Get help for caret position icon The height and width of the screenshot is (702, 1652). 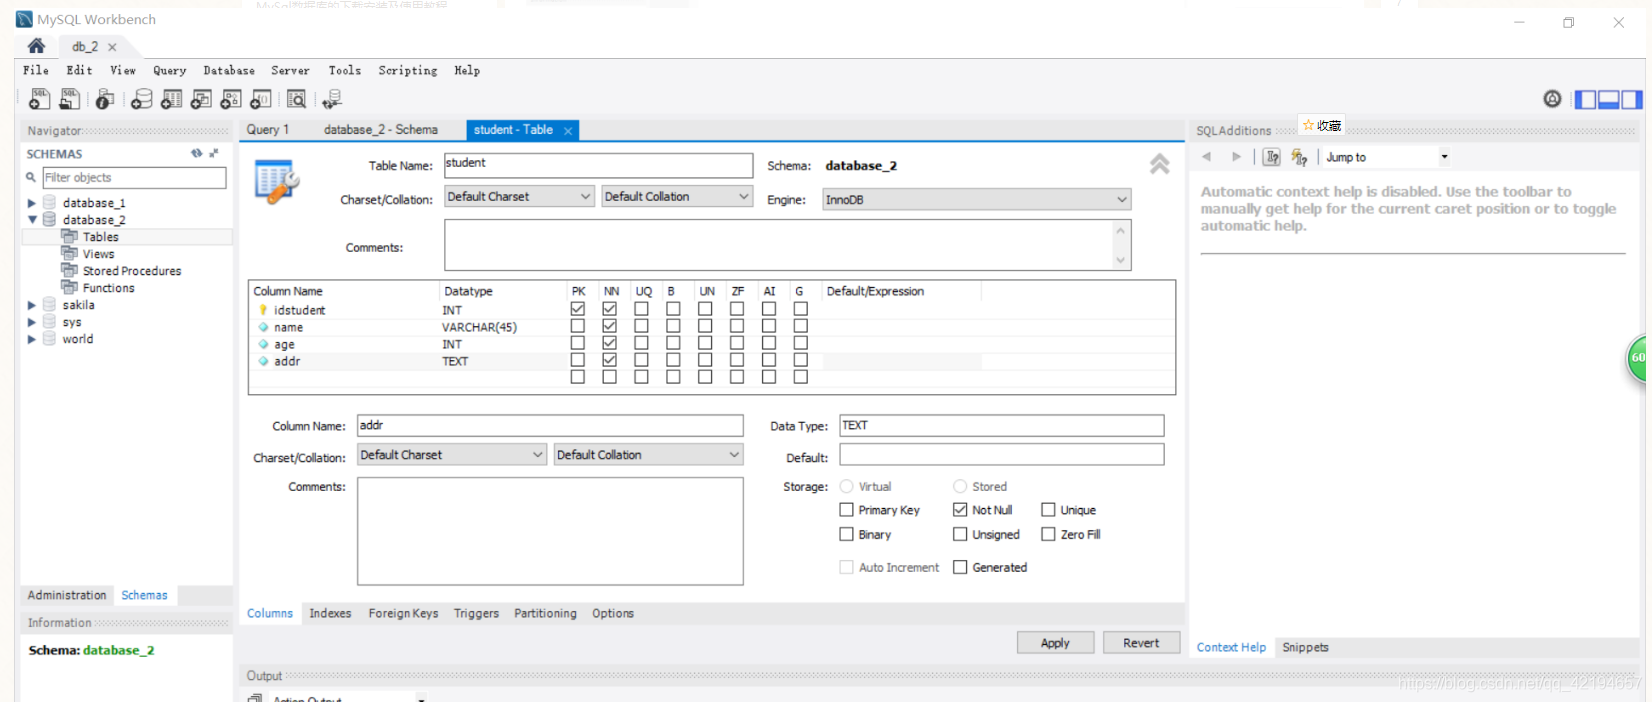(x=1272, y=157)
